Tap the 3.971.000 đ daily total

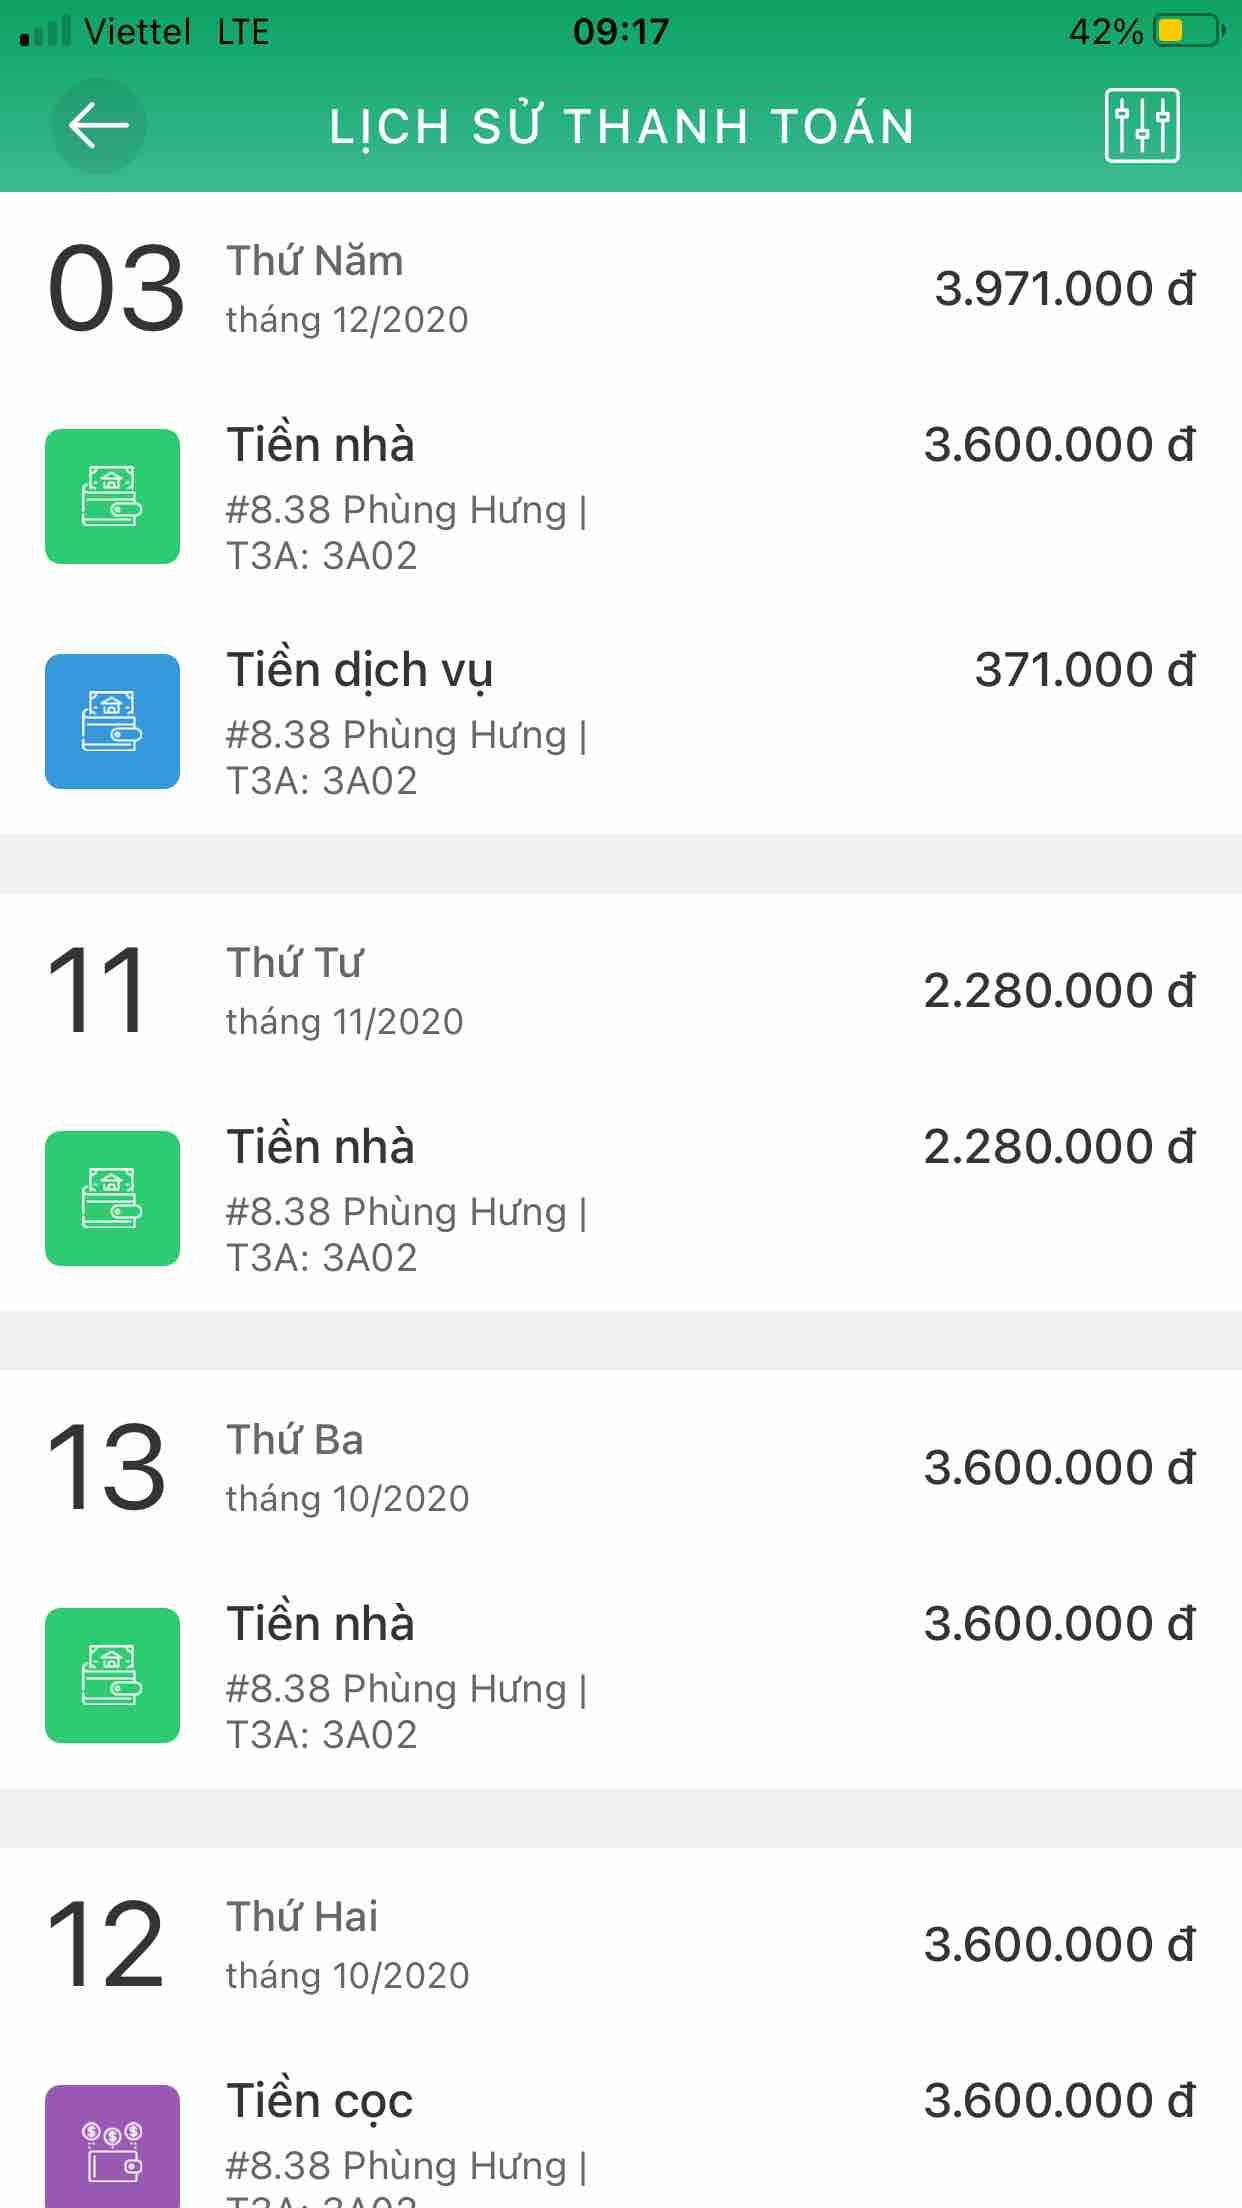1064,289
